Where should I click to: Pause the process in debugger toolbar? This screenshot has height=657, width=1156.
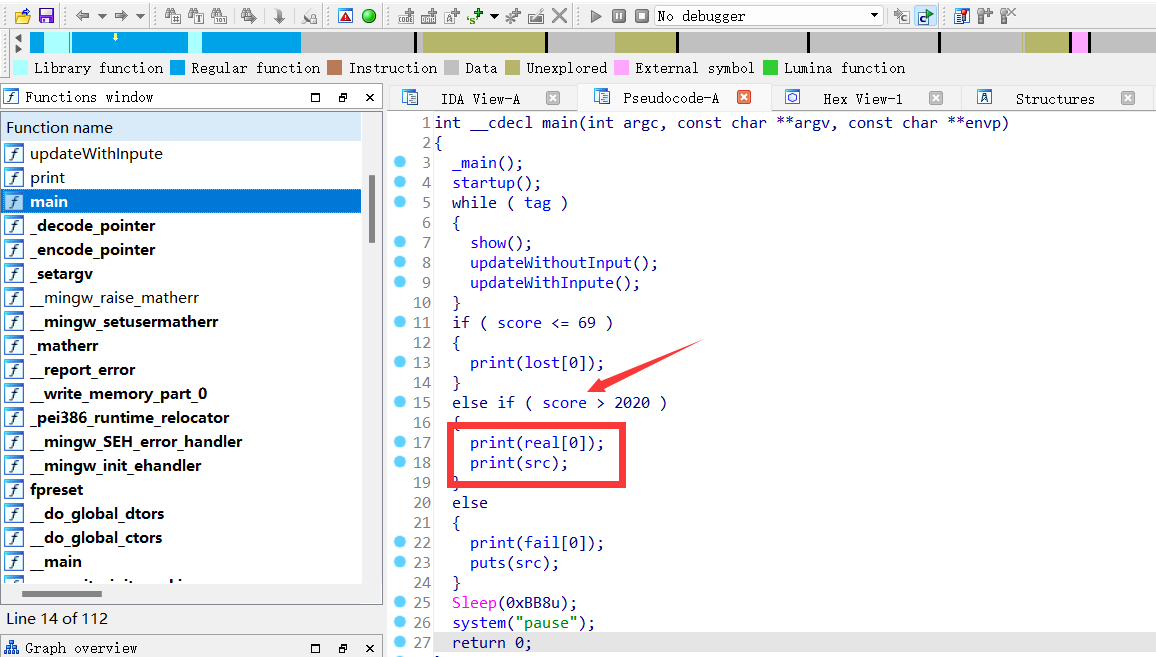click(619, 16)
